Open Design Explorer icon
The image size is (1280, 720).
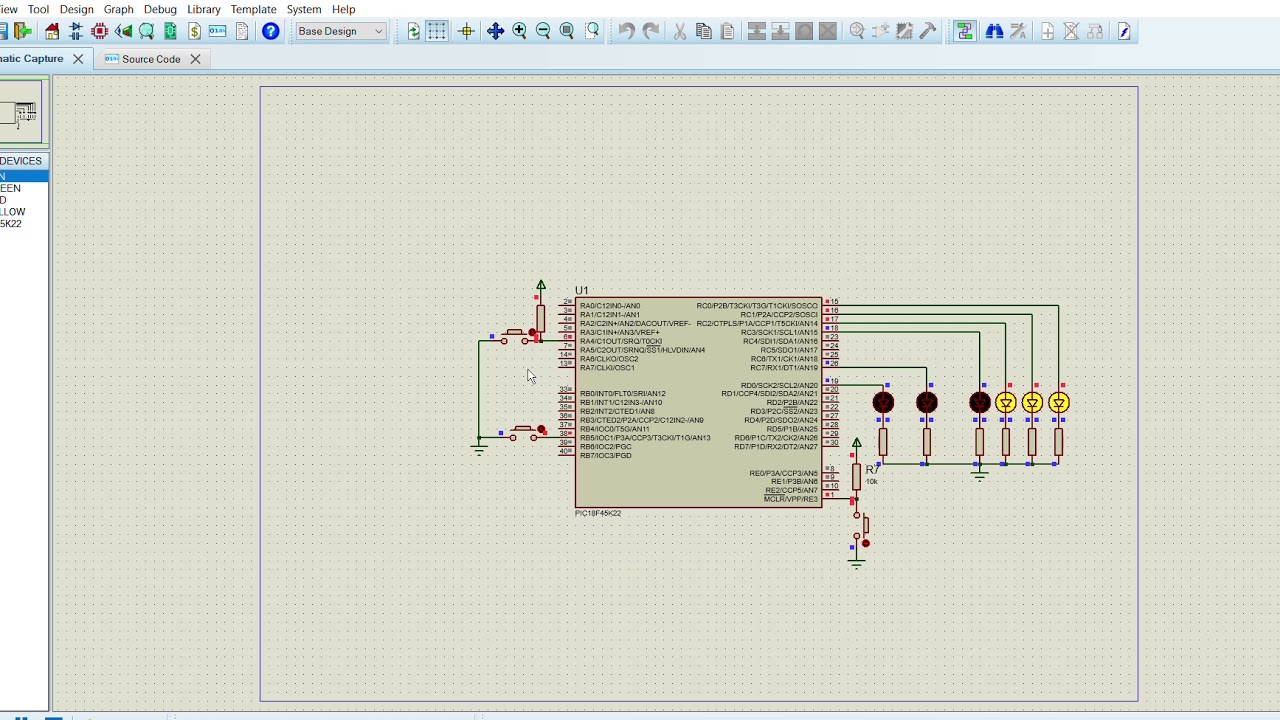(x=171, y=31)
